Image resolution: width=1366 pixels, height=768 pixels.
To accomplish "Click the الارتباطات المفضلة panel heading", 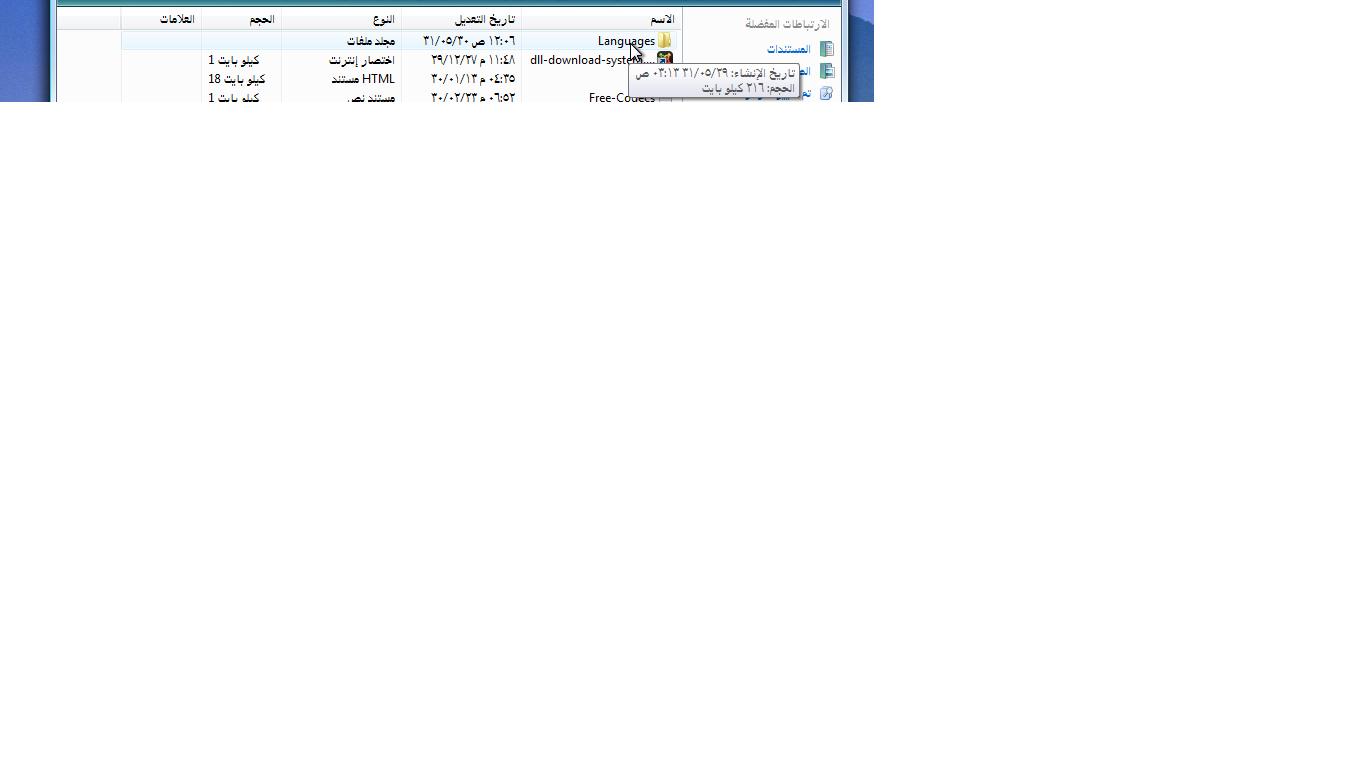I will pos(787,24).
